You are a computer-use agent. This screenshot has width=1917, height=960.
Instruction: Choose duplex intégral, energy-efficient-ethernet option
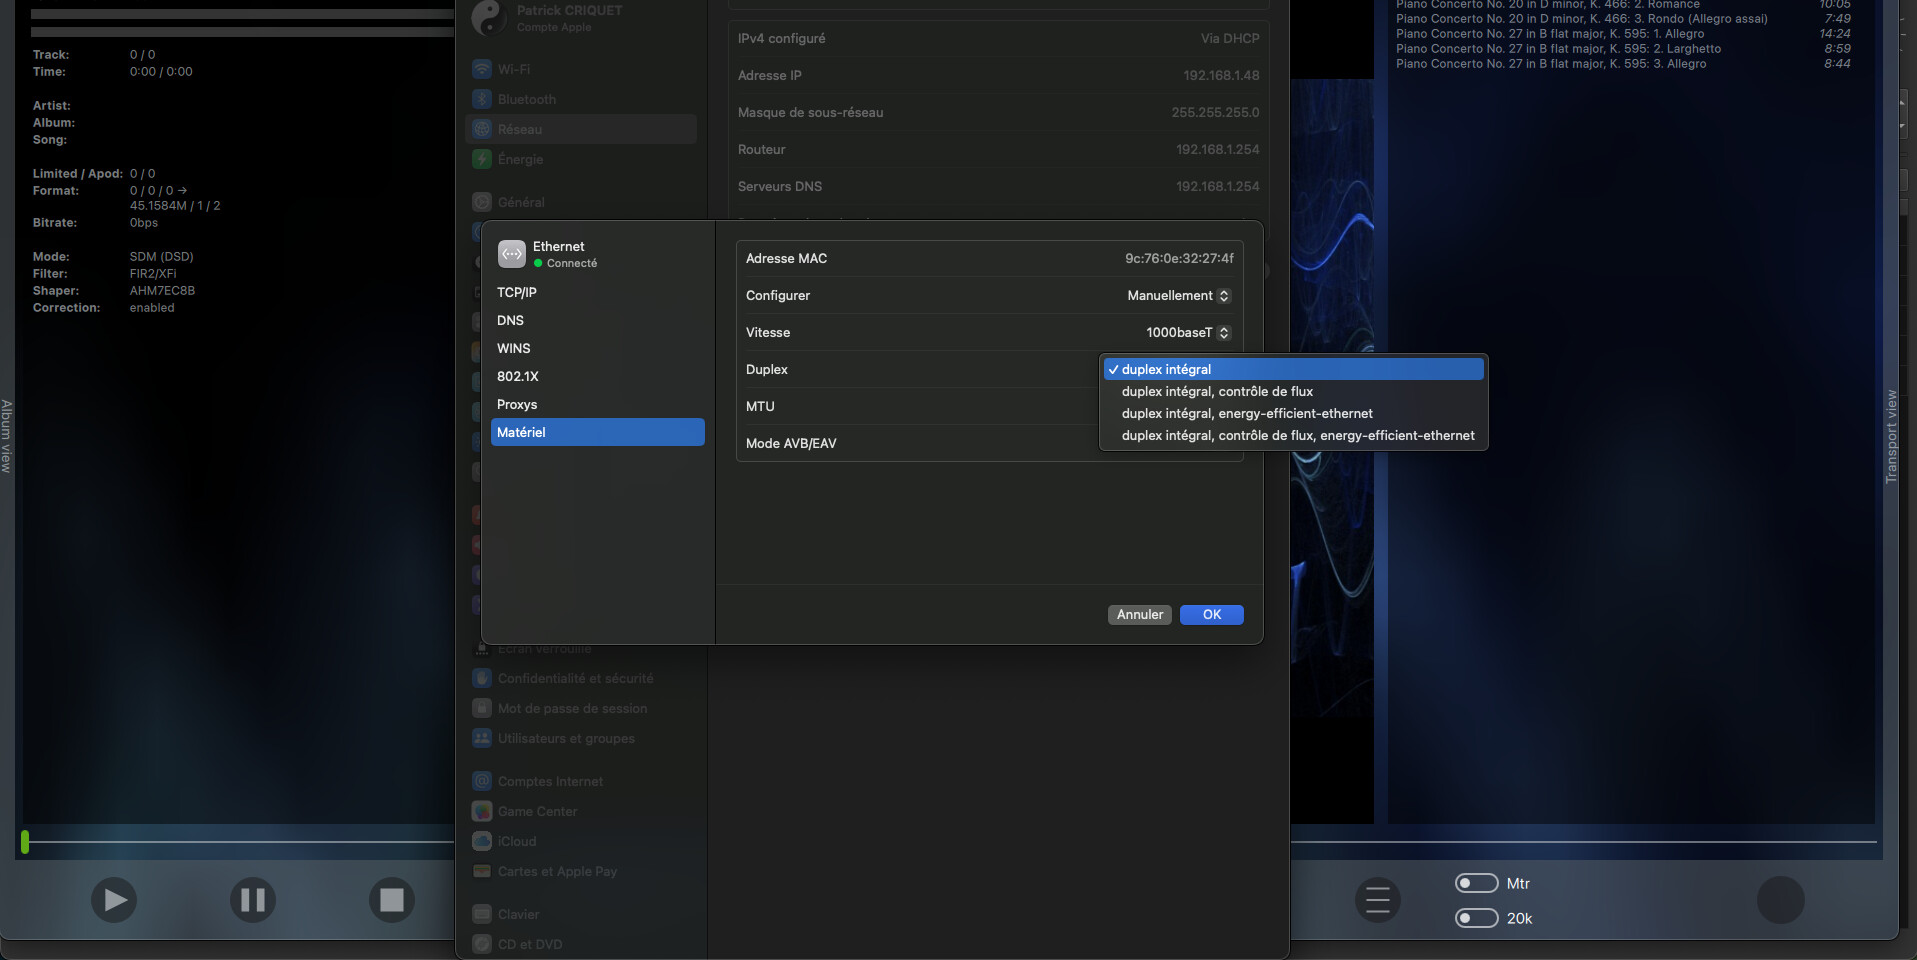tap(1247, 414)
